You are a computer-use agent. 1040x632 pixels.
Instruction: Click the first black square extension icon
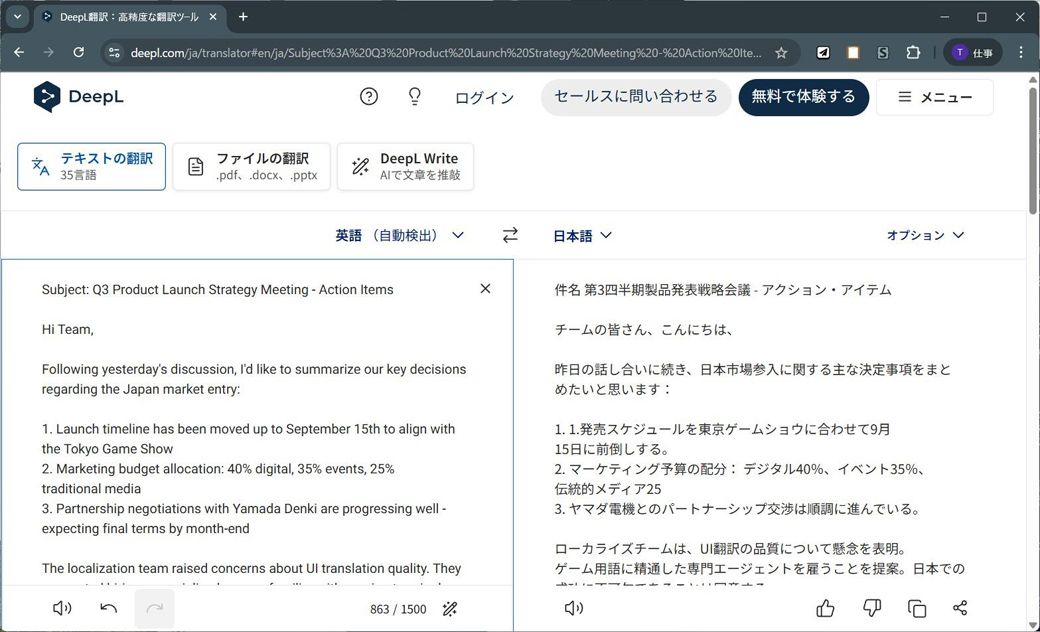coord(822,52)
